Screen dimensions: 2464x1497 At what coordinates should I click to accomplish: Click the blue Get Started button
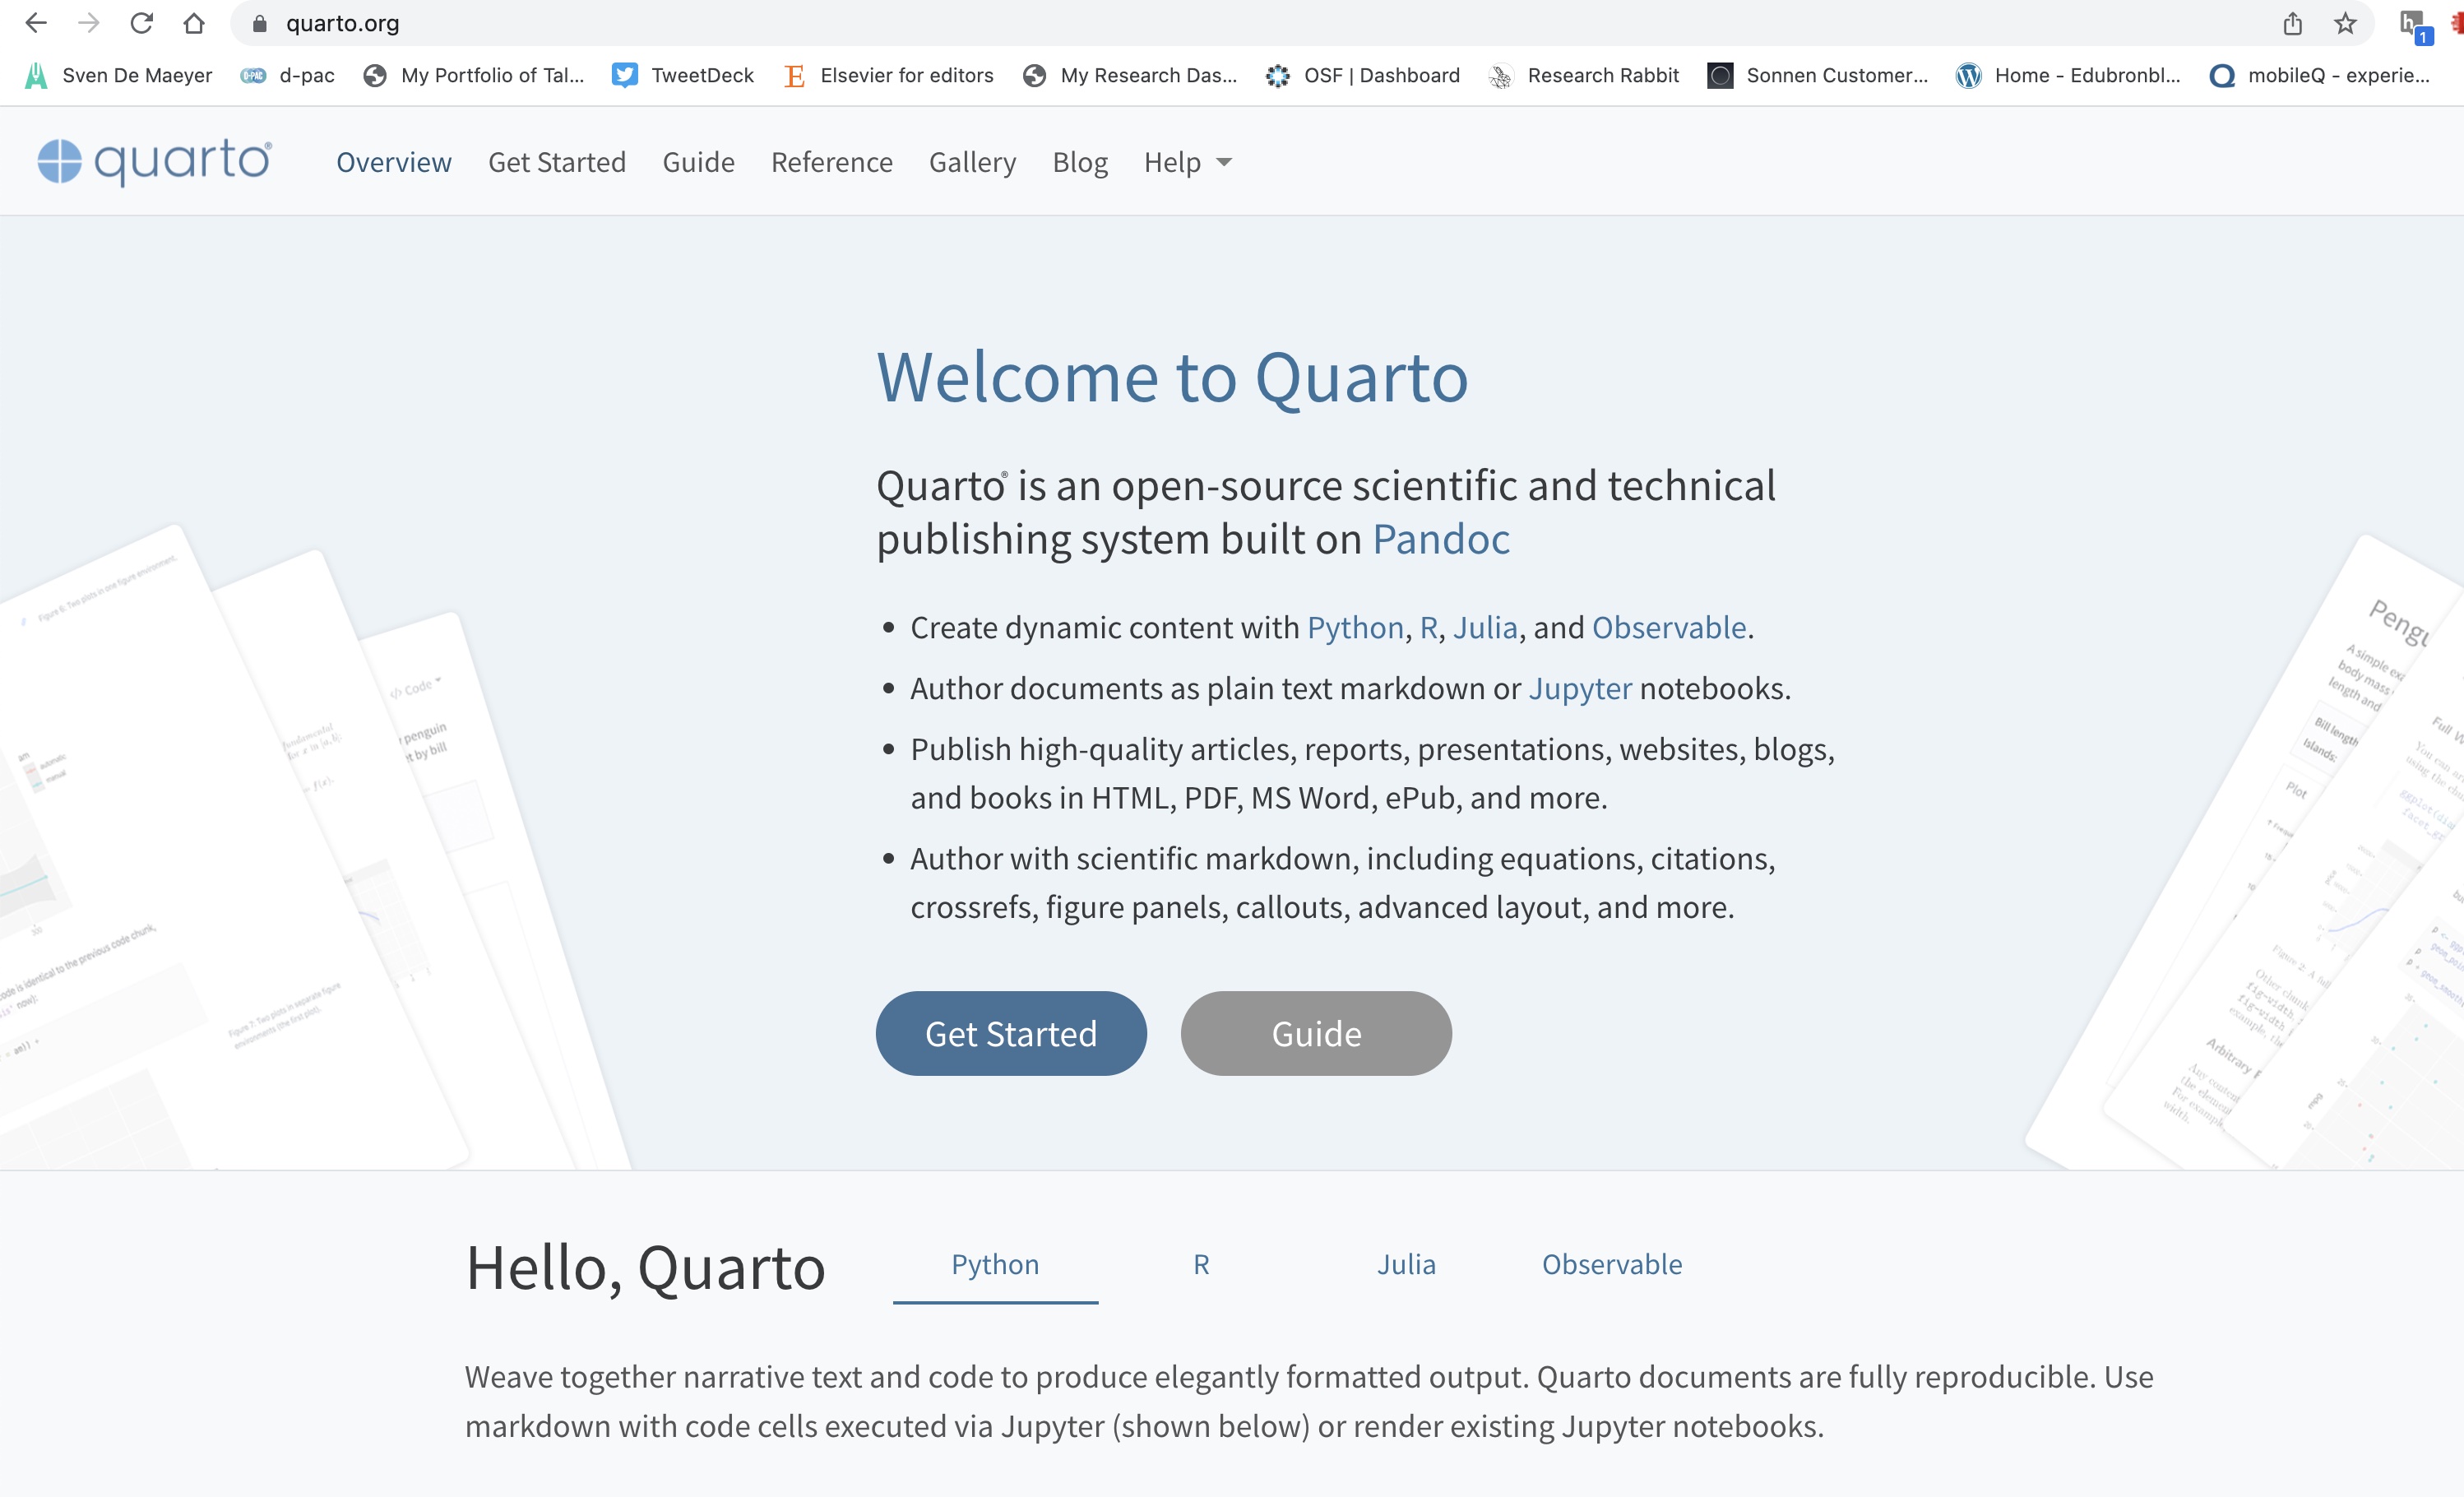(1011, 1033)
